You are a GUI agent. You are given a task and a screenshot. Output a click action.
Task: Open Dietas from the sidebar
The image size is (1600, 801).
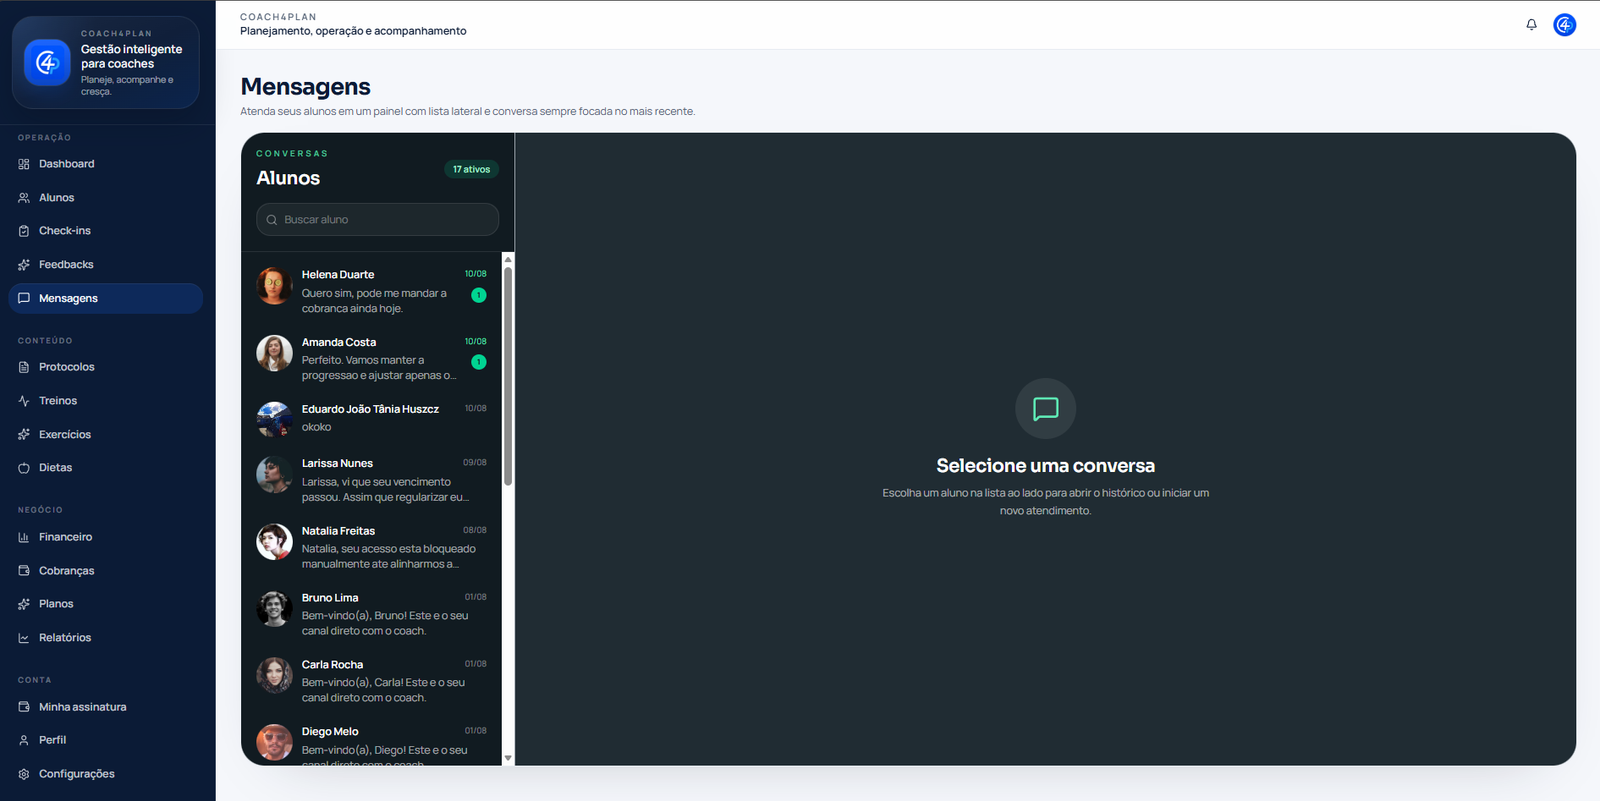[106, 468]
